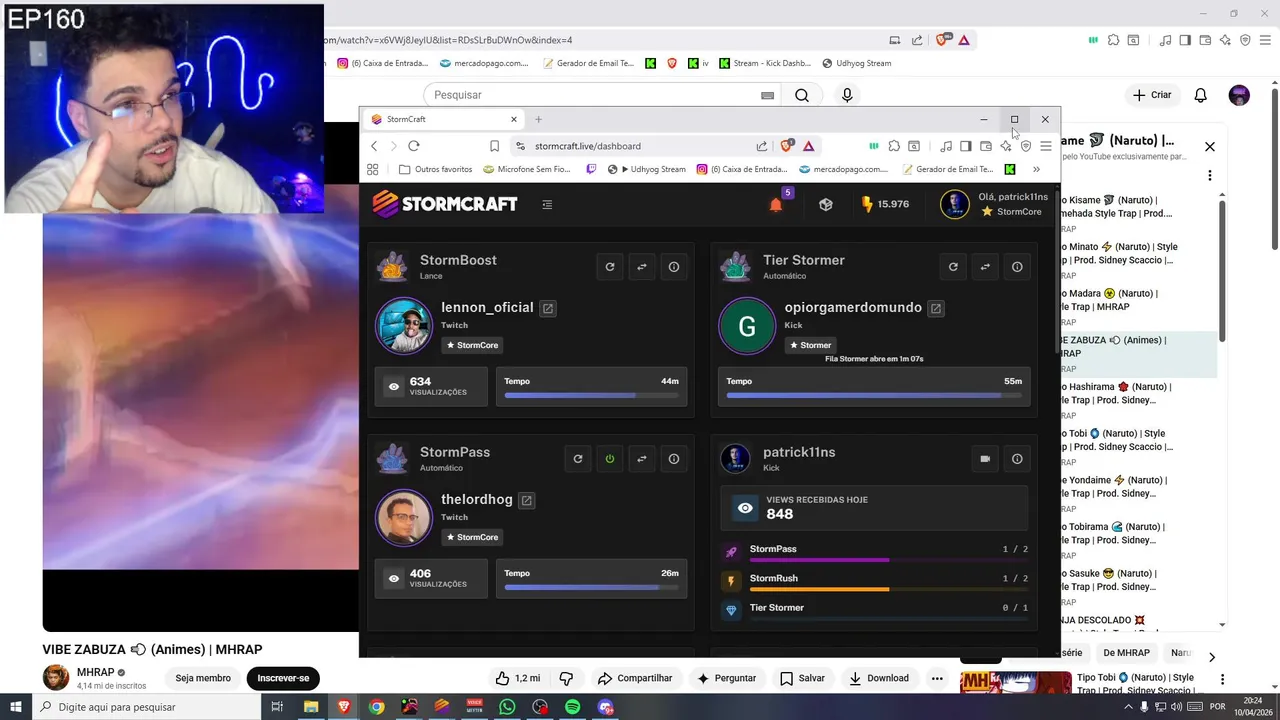
Task: Open the extensions puzzle icon
Action: click(894, 146)
